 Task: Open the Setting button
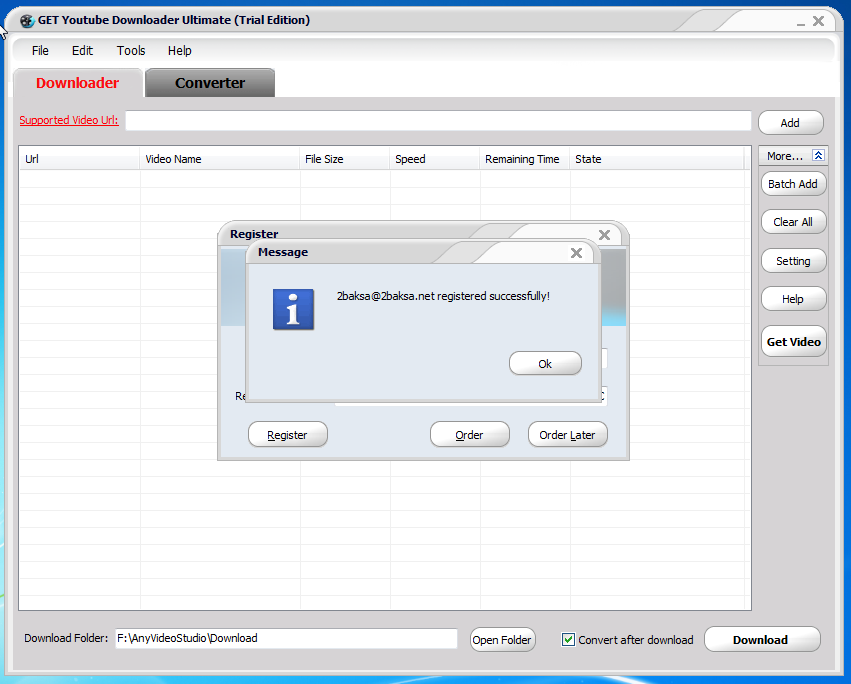(x=793, y=261)
